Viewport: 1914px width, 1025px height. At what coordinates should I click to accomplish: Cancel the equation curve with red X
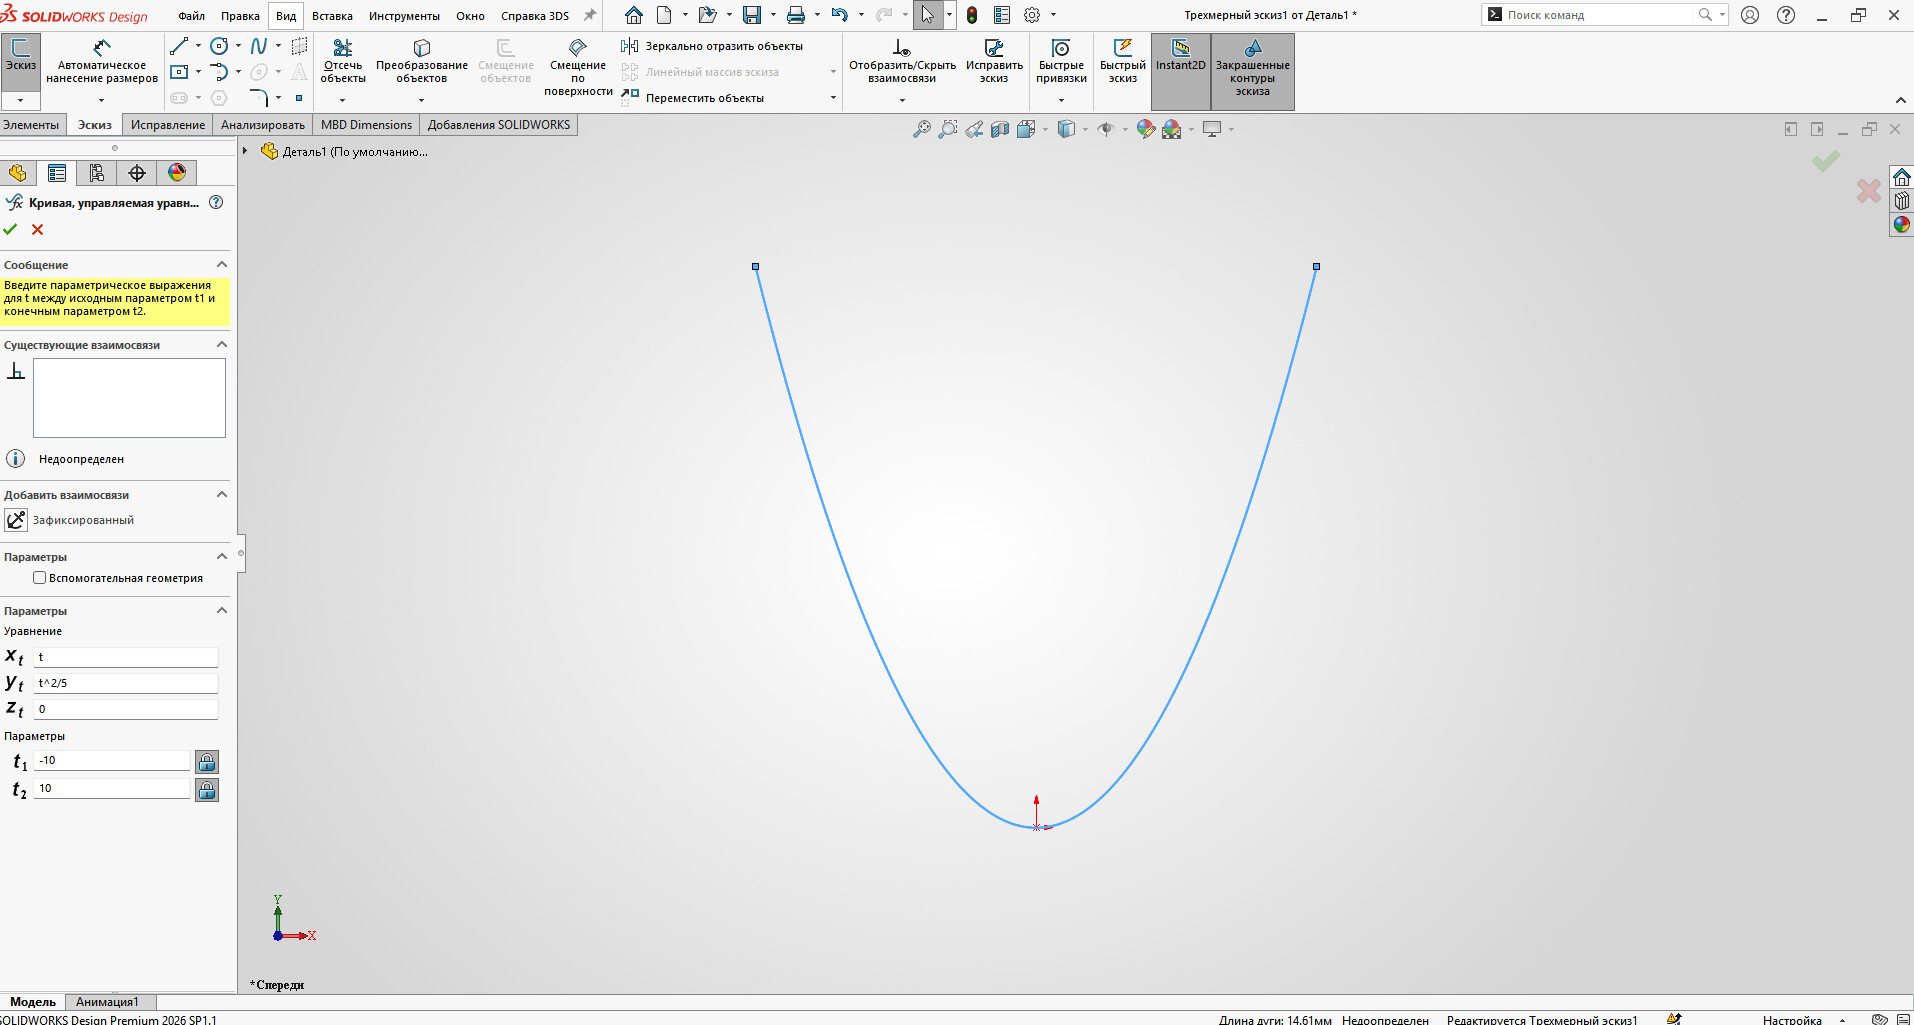pyautogui.click(x=38, y=230)
